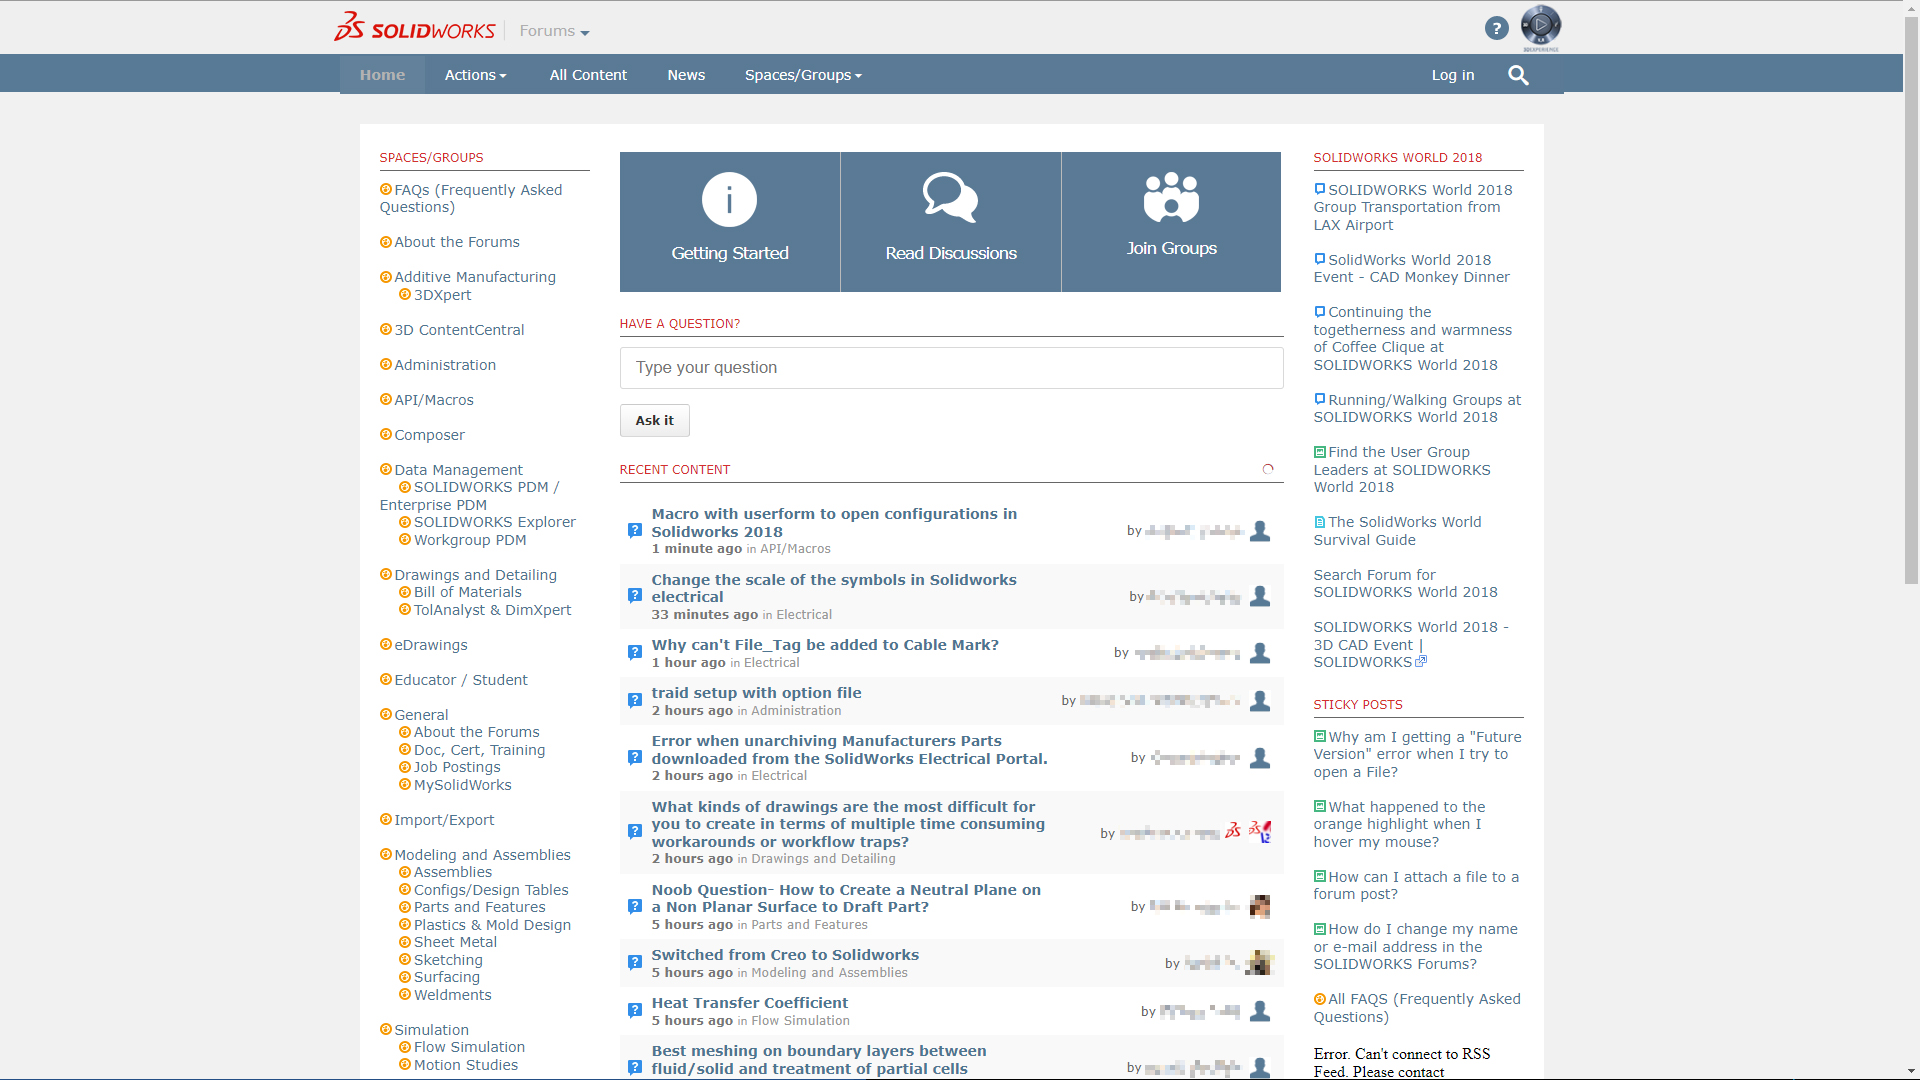Open the help question mark icon
This screenshot has height=1080, width=1920.
coord(1496,29)
